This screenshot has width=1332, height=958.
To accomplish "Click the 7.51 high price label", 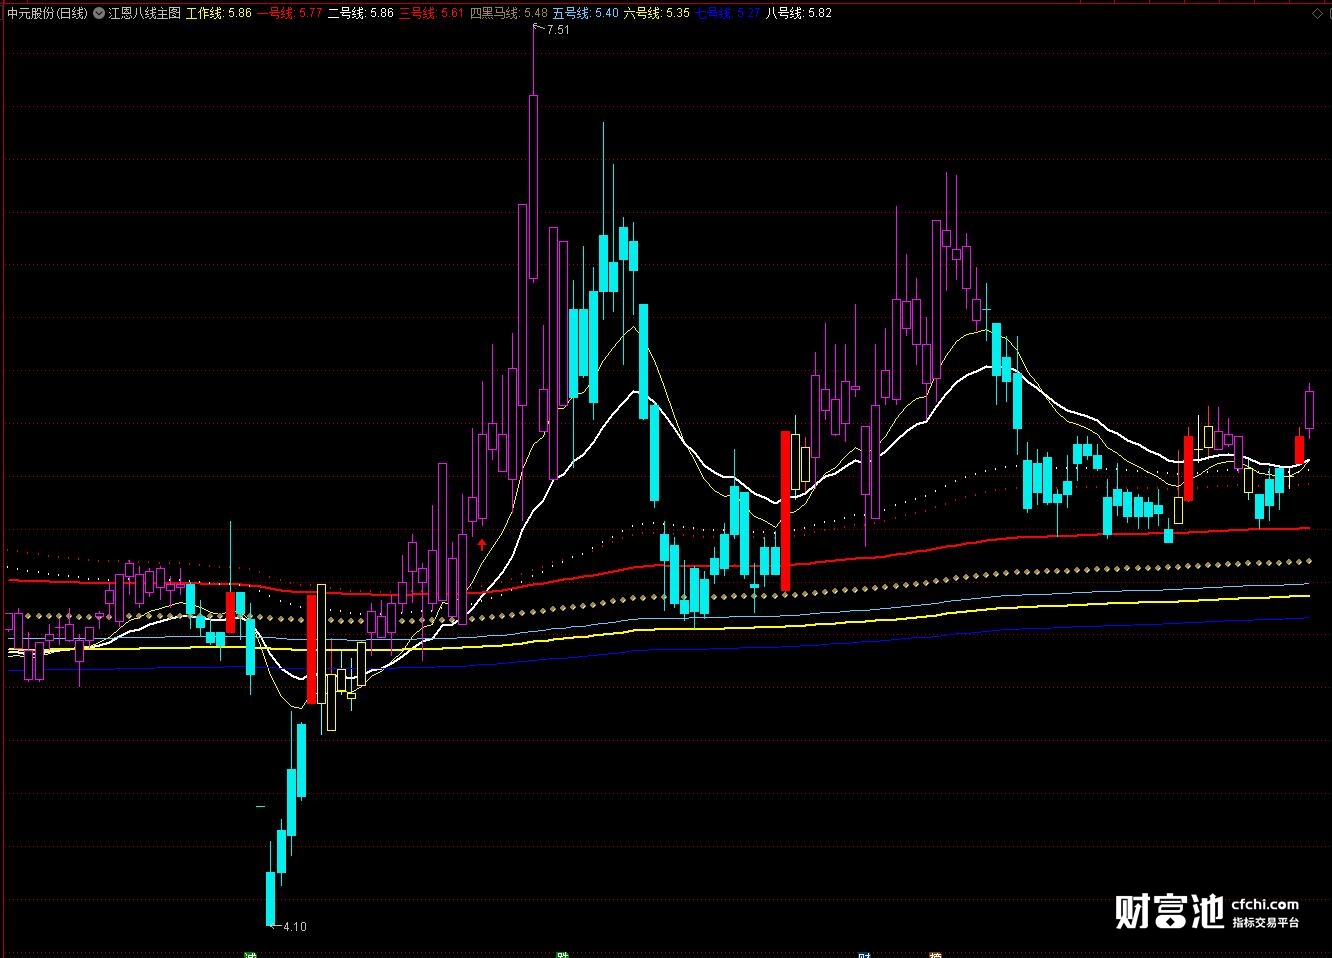I will click(558, 30).
